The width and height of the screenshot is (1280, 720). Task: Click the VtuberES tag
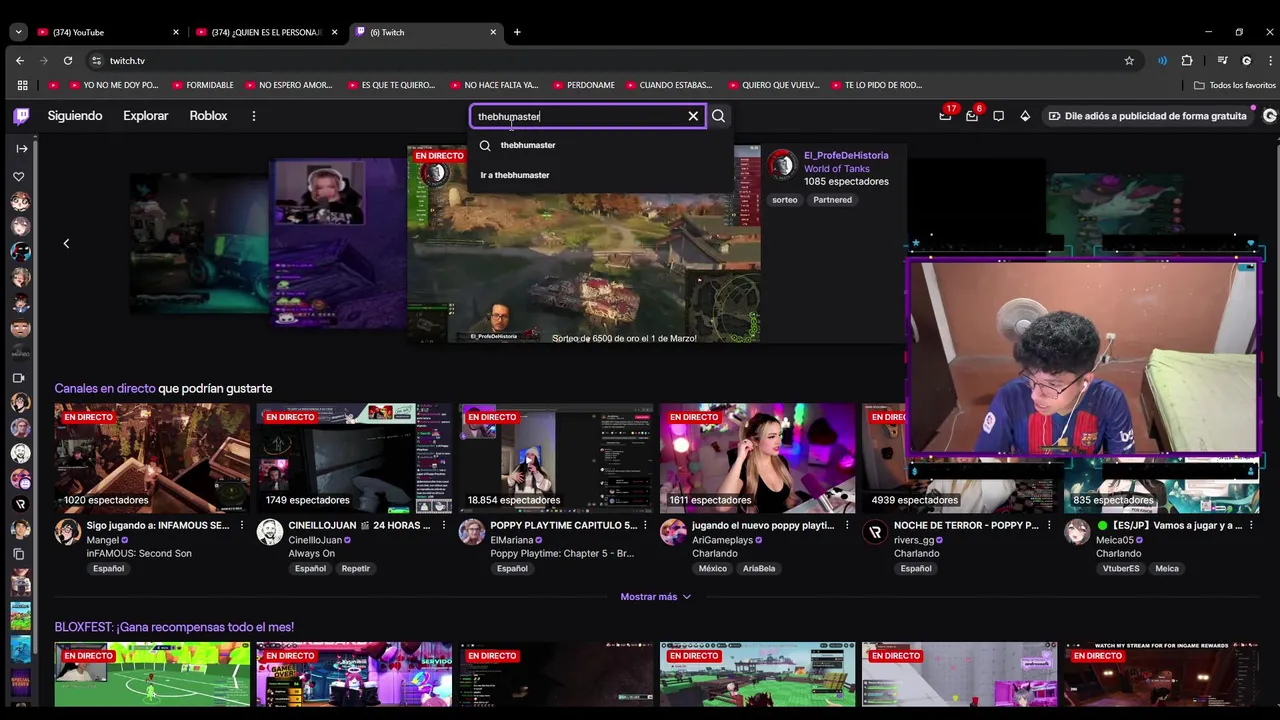tap(1121, 569)
